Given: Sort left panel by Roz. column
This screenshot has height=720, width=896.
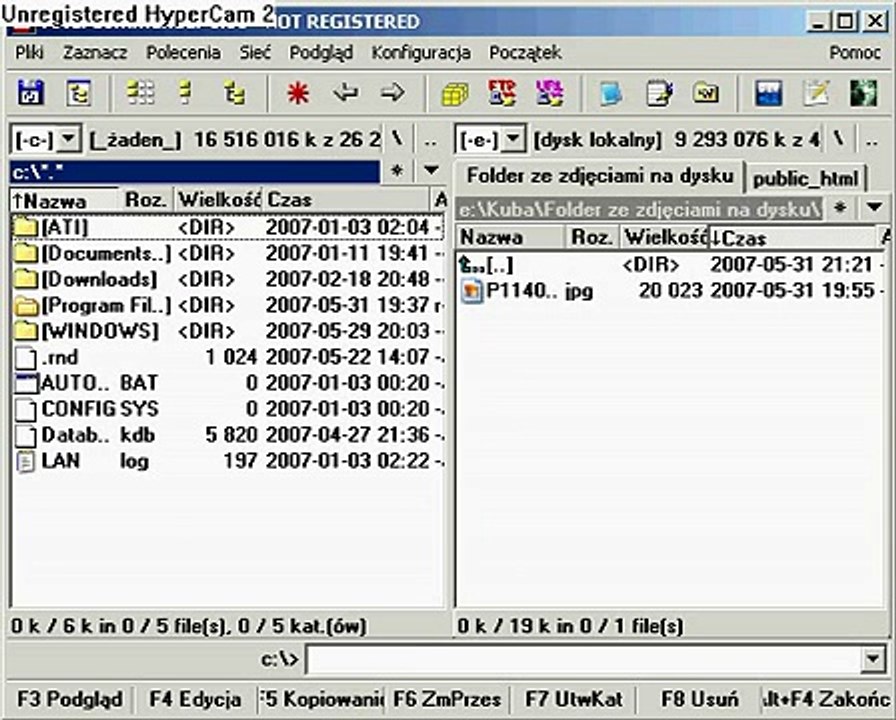Looking at the screenshot, I should 146,200.
